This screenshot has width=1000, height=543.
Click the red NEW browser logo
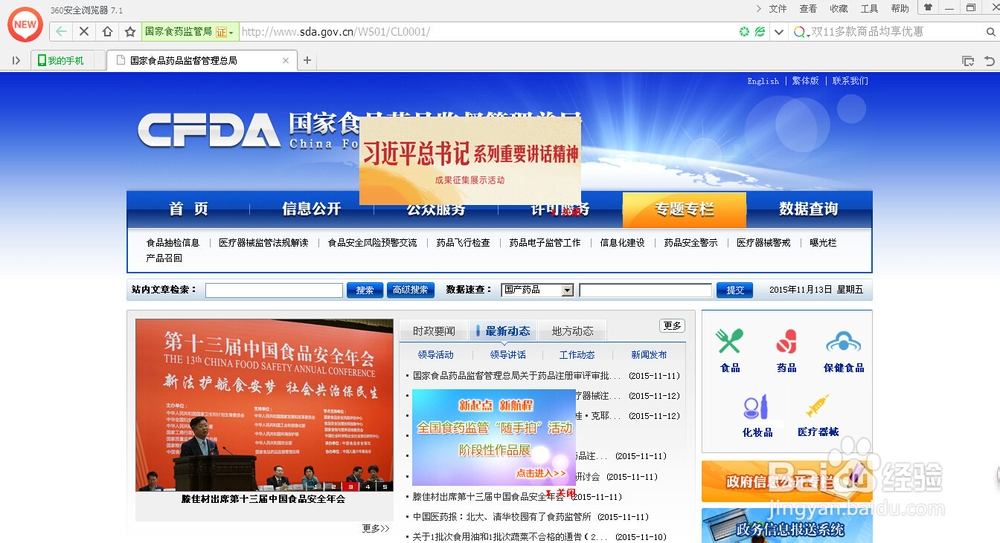(x=25, y=25)
